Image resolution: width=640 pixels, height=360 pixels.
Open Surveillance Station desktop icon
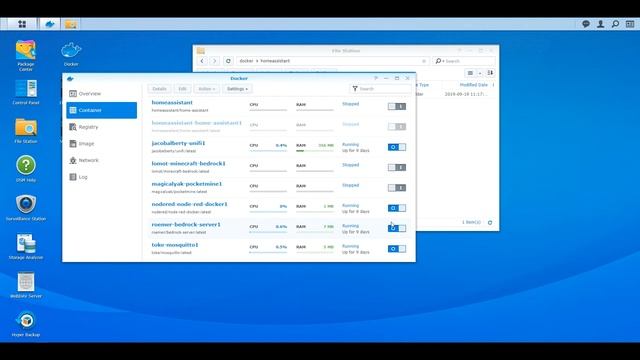26,207
